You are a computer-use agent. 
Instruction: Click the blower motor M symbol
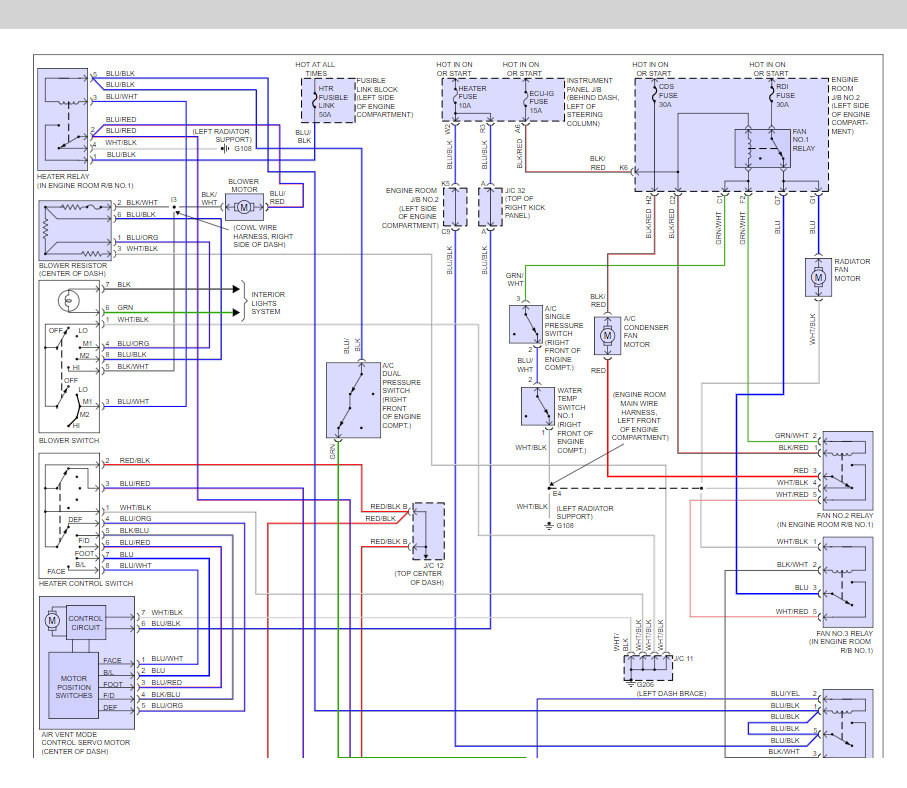coord(244,207)
